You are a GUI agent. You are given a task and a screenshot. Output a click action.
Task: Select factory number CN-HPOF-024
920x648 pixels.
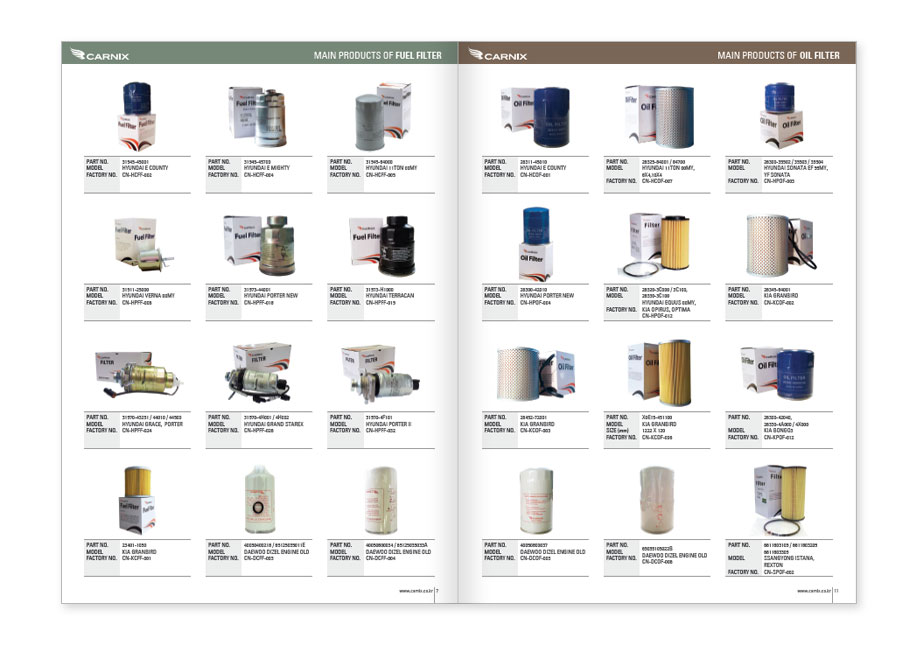(535, 303)
